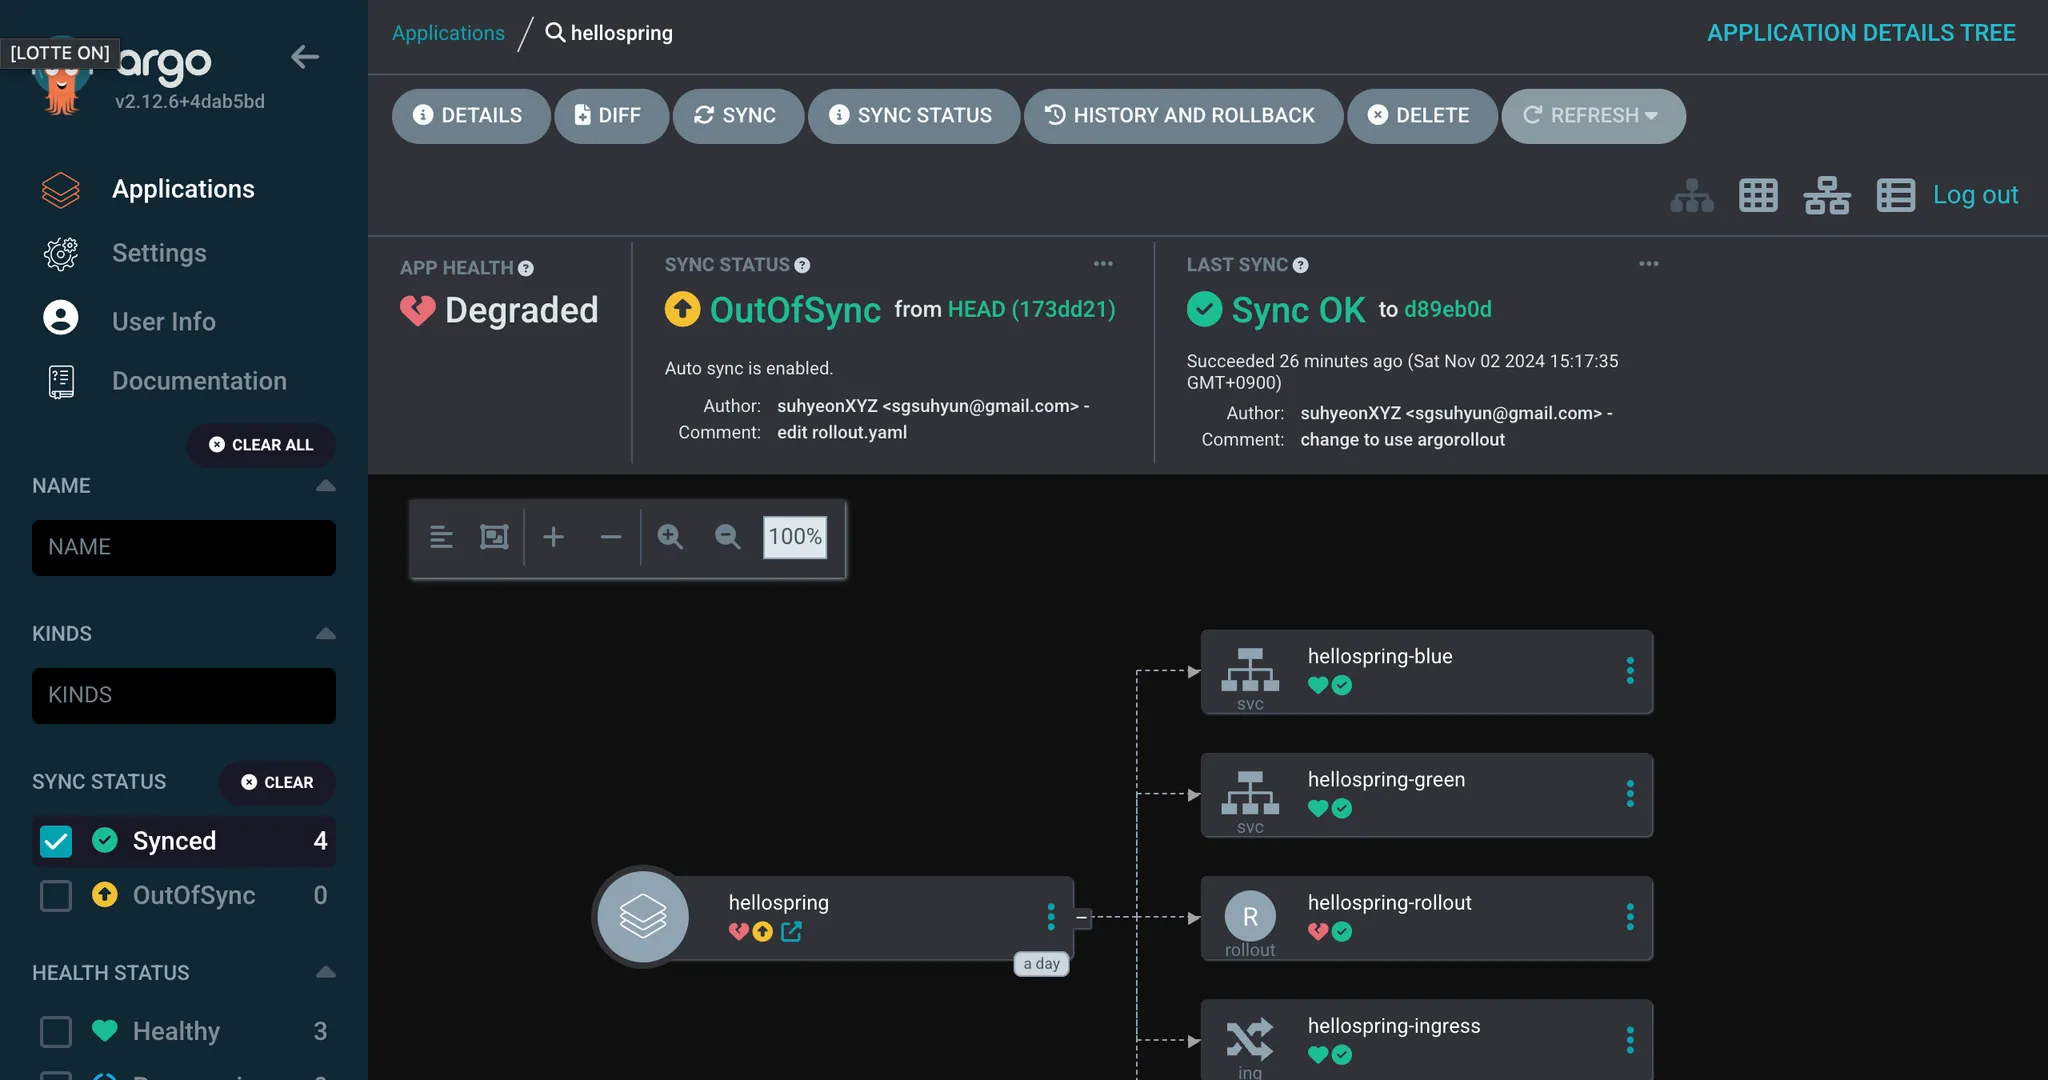The width and height of the screenshot is (2048, 1080).
Task: Open hellospring-rollout node options menu
Action: [x=1630, y=917]
